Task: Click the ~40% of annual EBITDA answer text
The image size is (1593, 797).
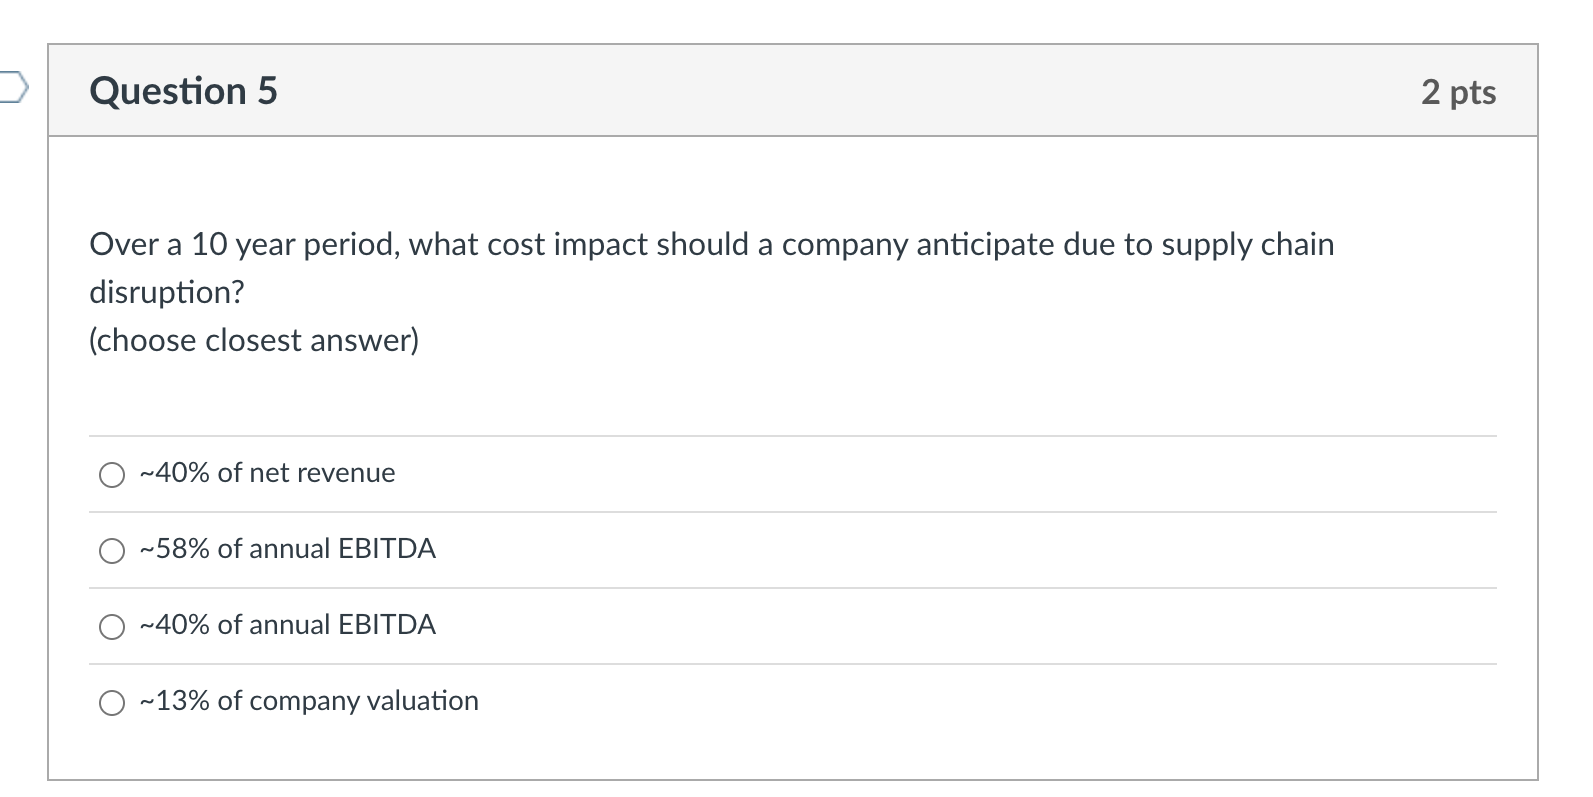Action: tap(286, 626)
